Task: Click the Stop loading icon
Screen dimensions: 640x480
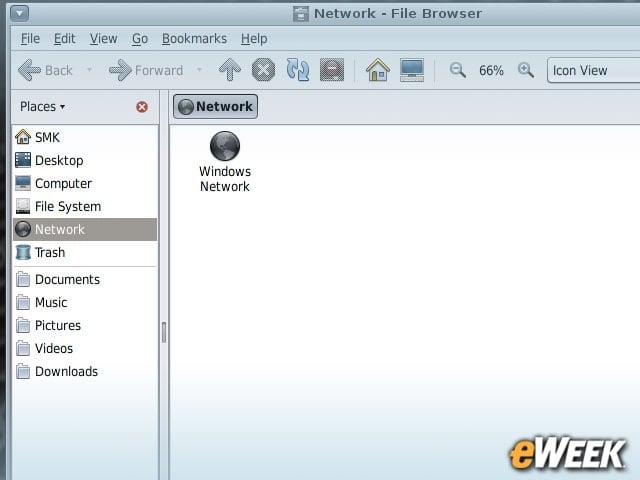Action: pyautogui.click(x=263, y=70)
